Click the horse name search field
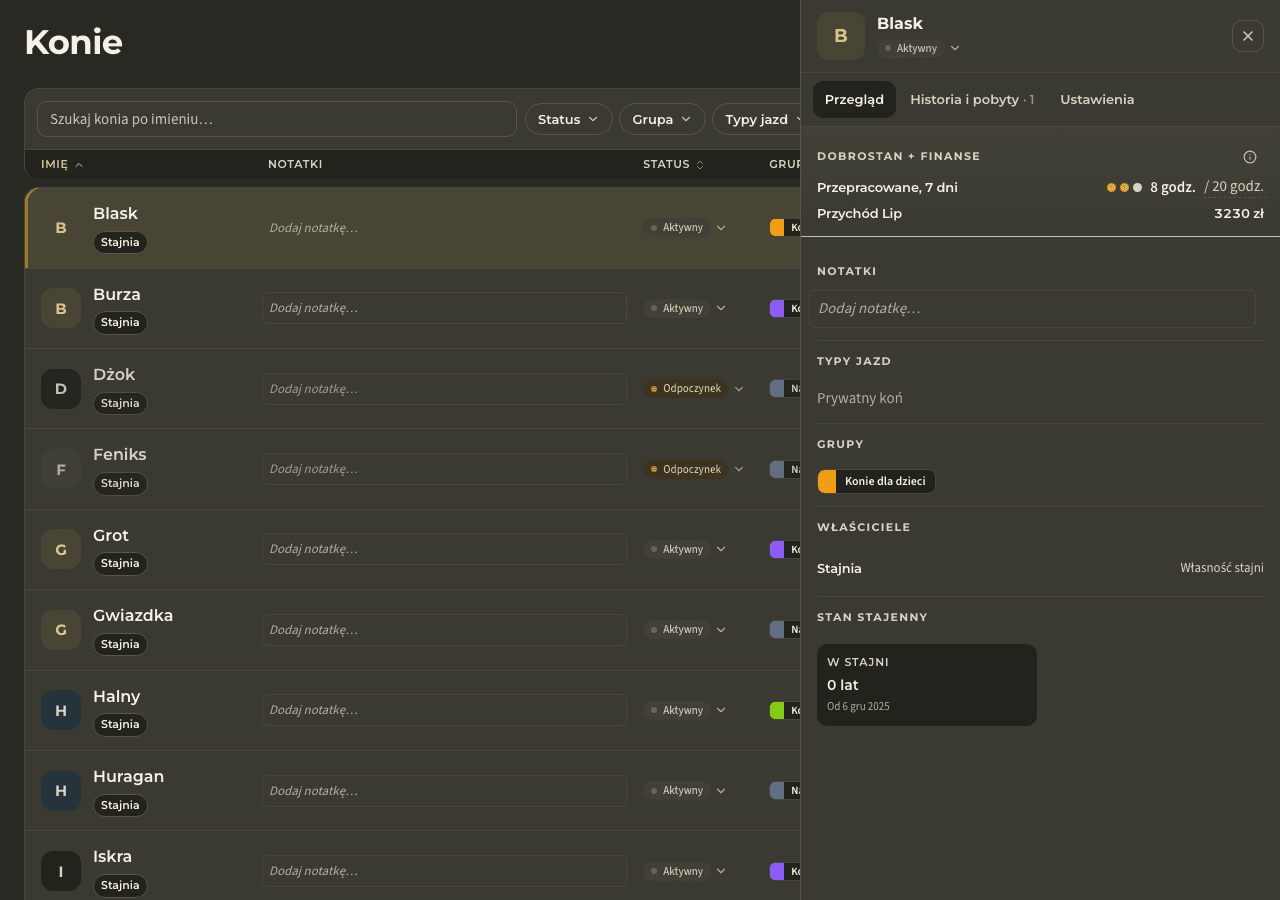 pyautogui.click(x=277, y=119)
